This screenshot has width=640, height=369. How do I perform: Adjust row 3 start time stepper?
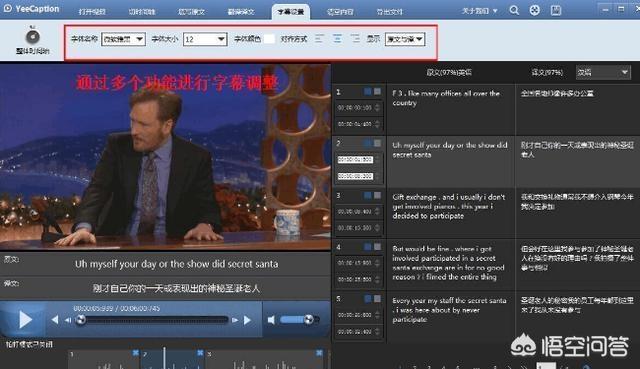pyautogui.click(x=377, y=211)
